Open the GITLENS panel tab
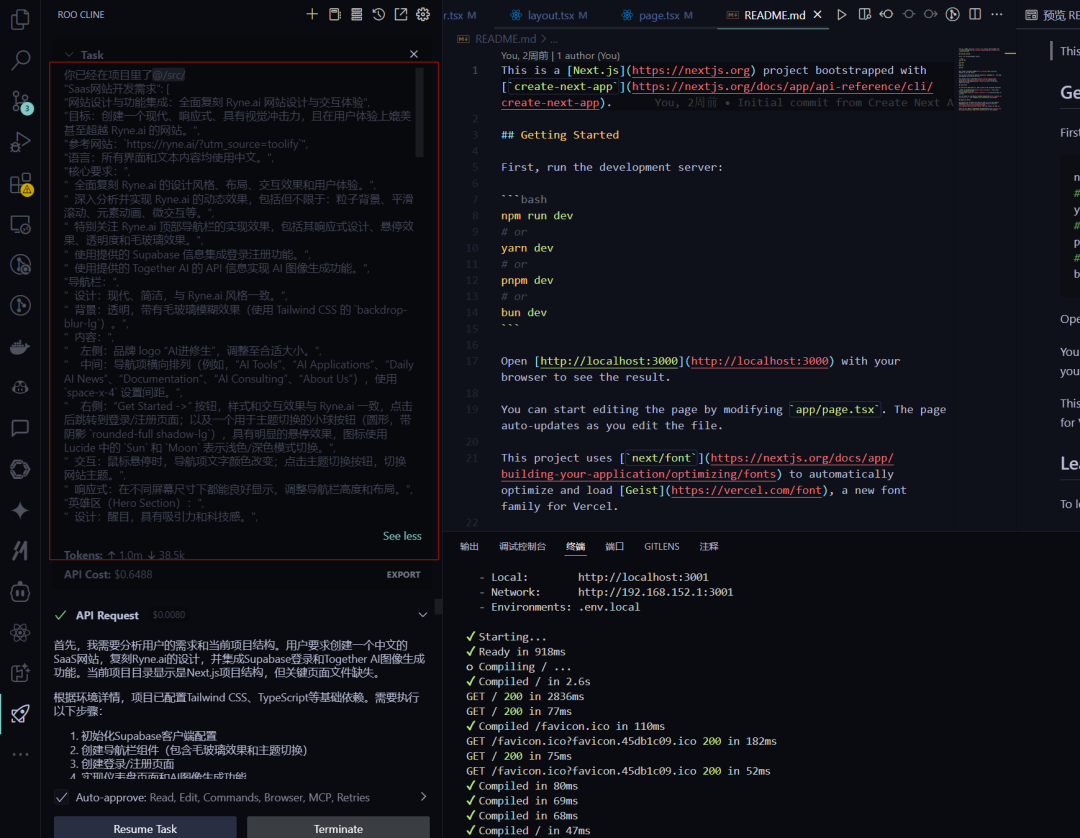The width and height of the screenshot is (1080, 838). pyautogui.click(x=661, y=546)
